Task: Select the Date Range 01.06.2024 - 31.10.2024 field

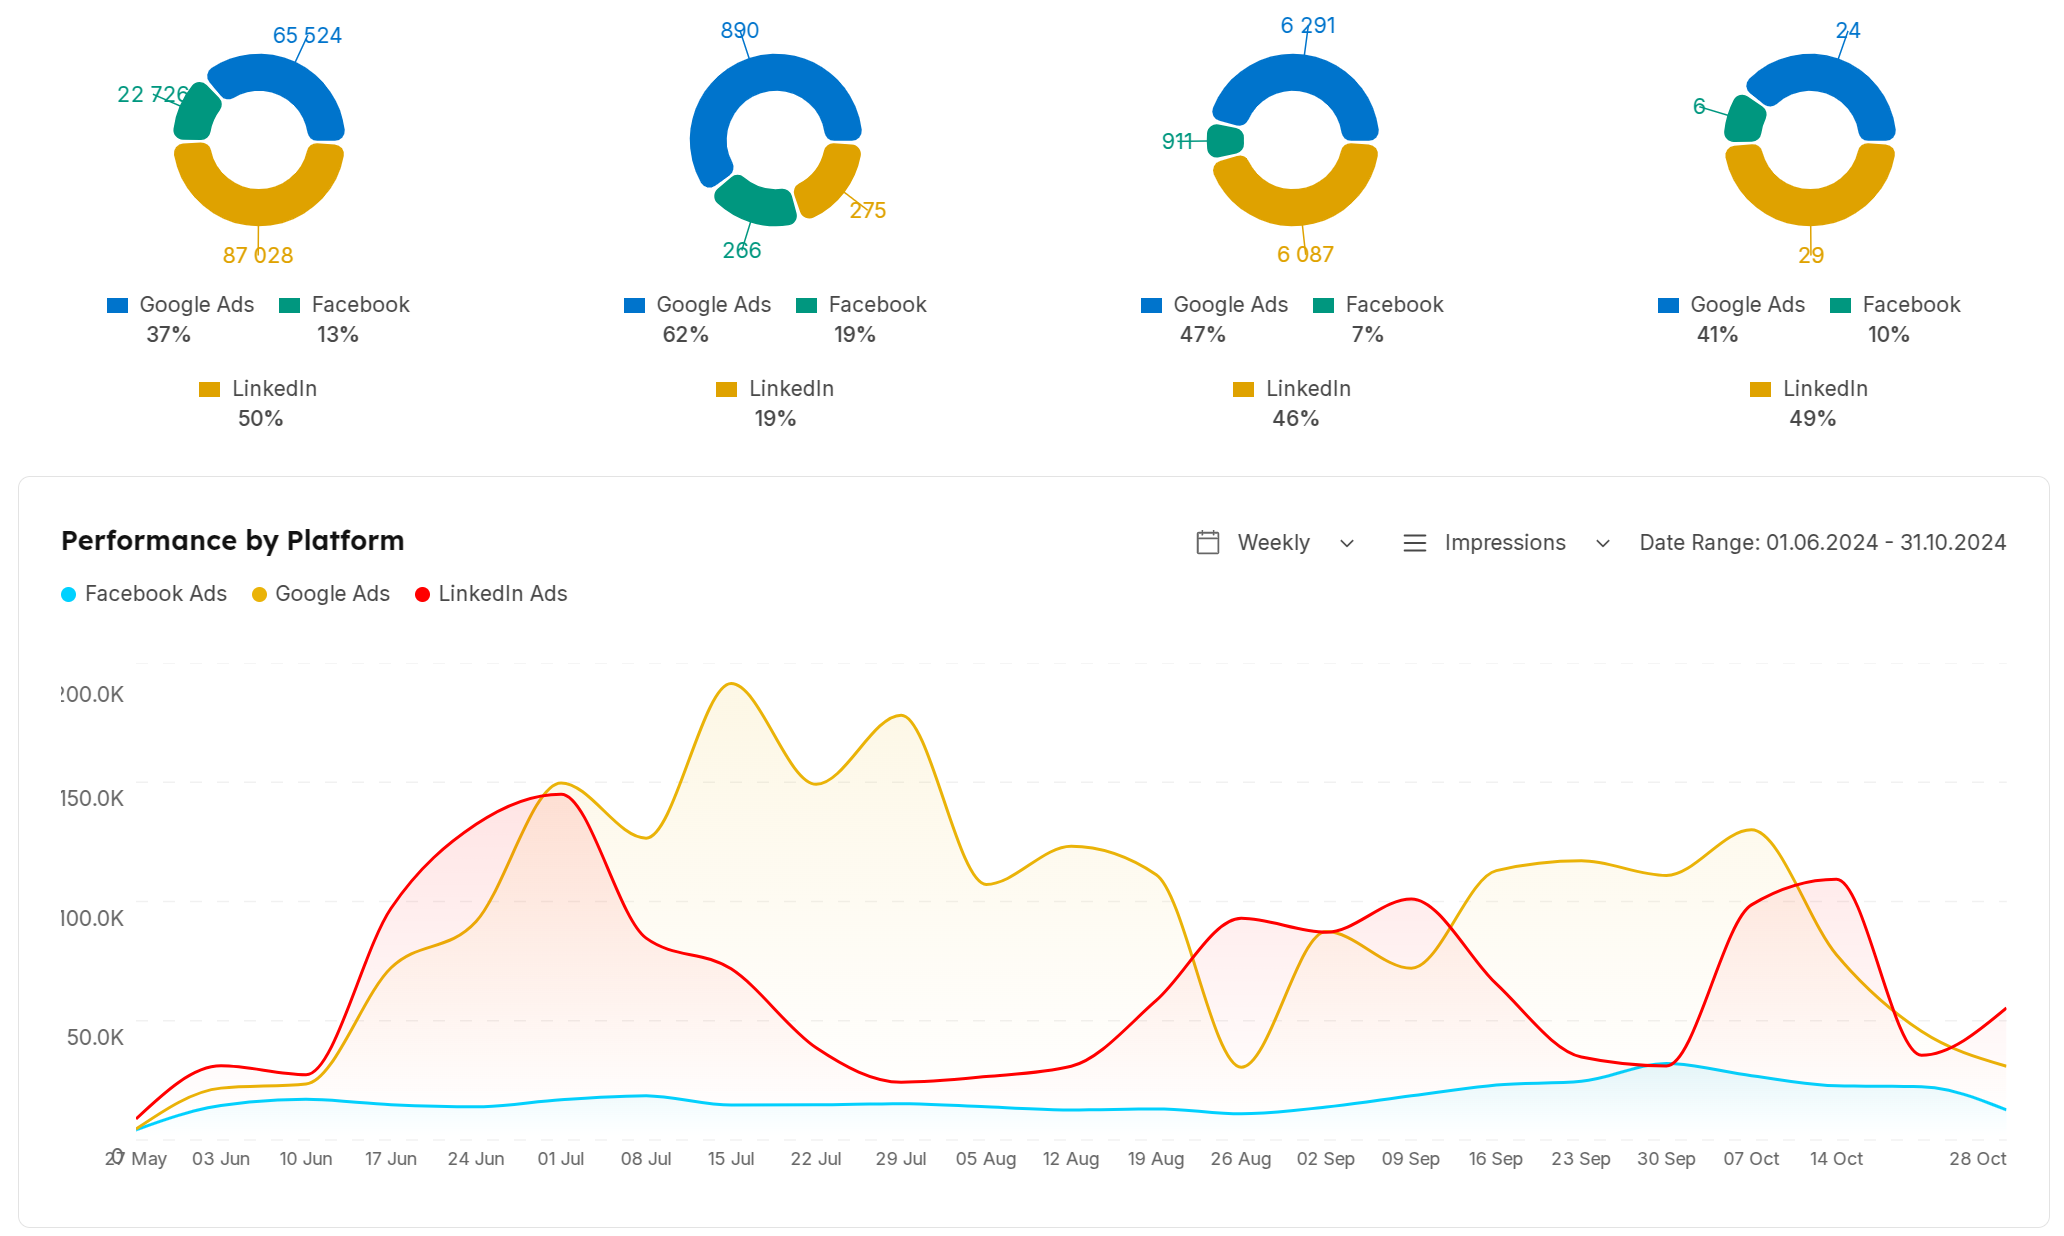Action: click(x=1822, y=542)
